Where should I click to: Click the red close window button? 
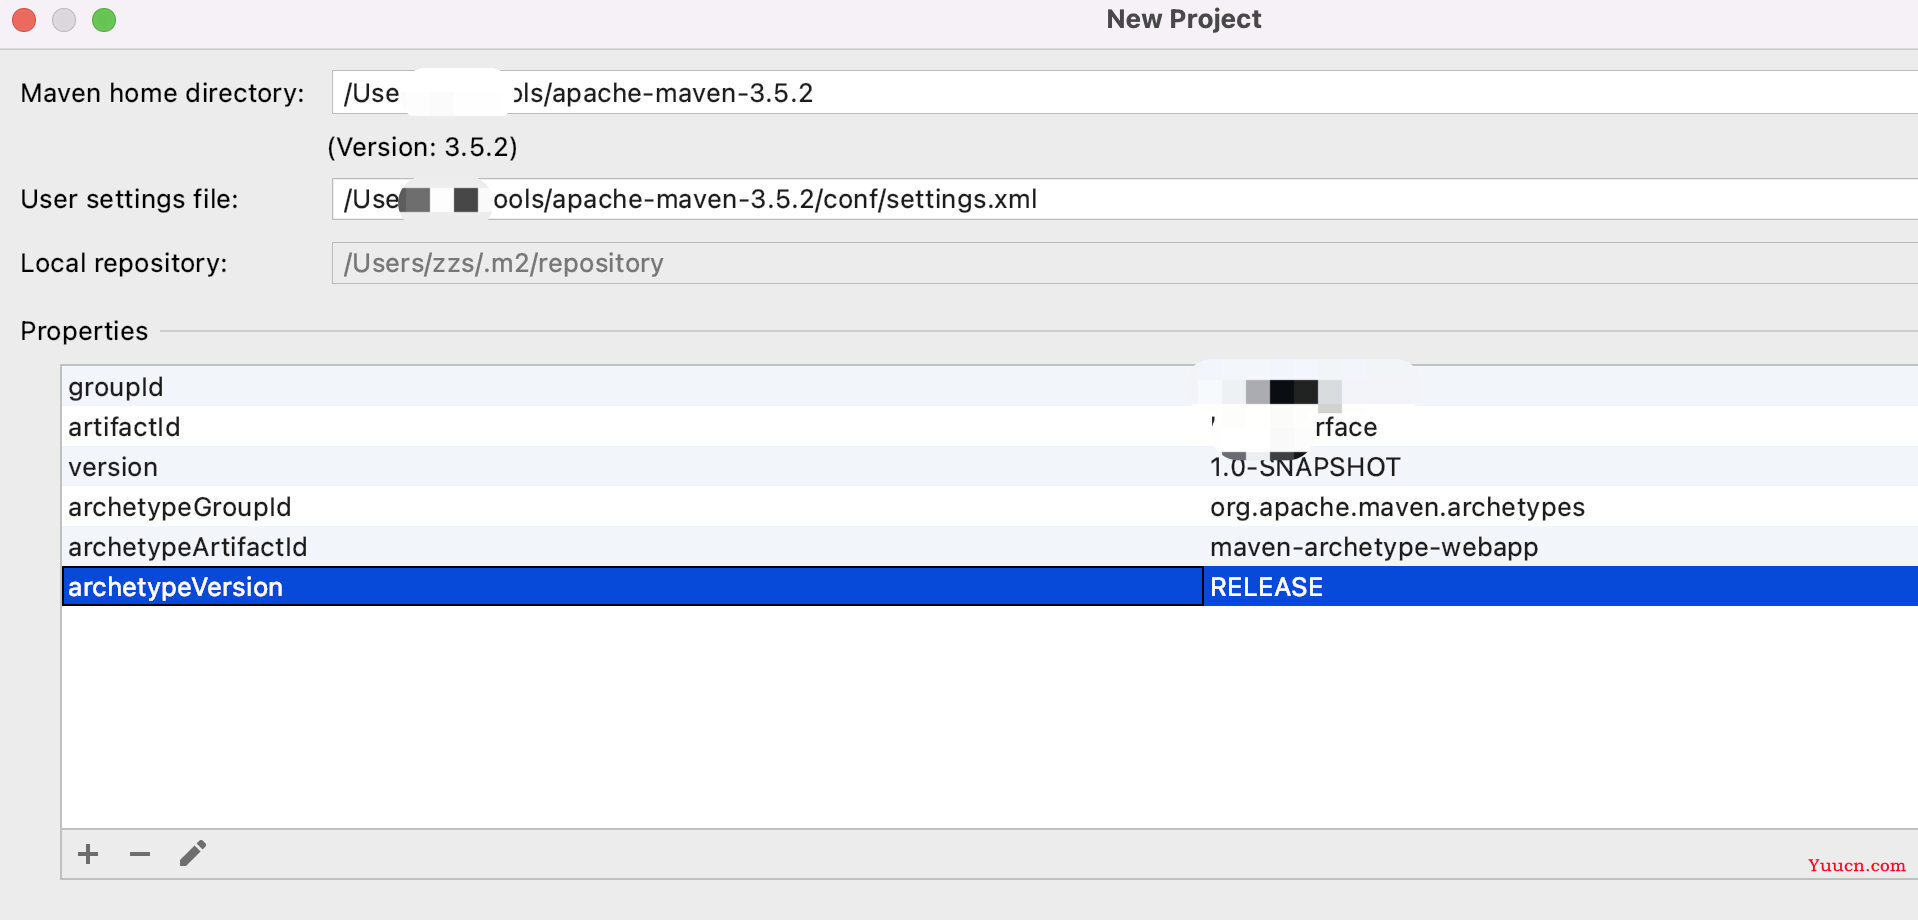tap(24, 20)
